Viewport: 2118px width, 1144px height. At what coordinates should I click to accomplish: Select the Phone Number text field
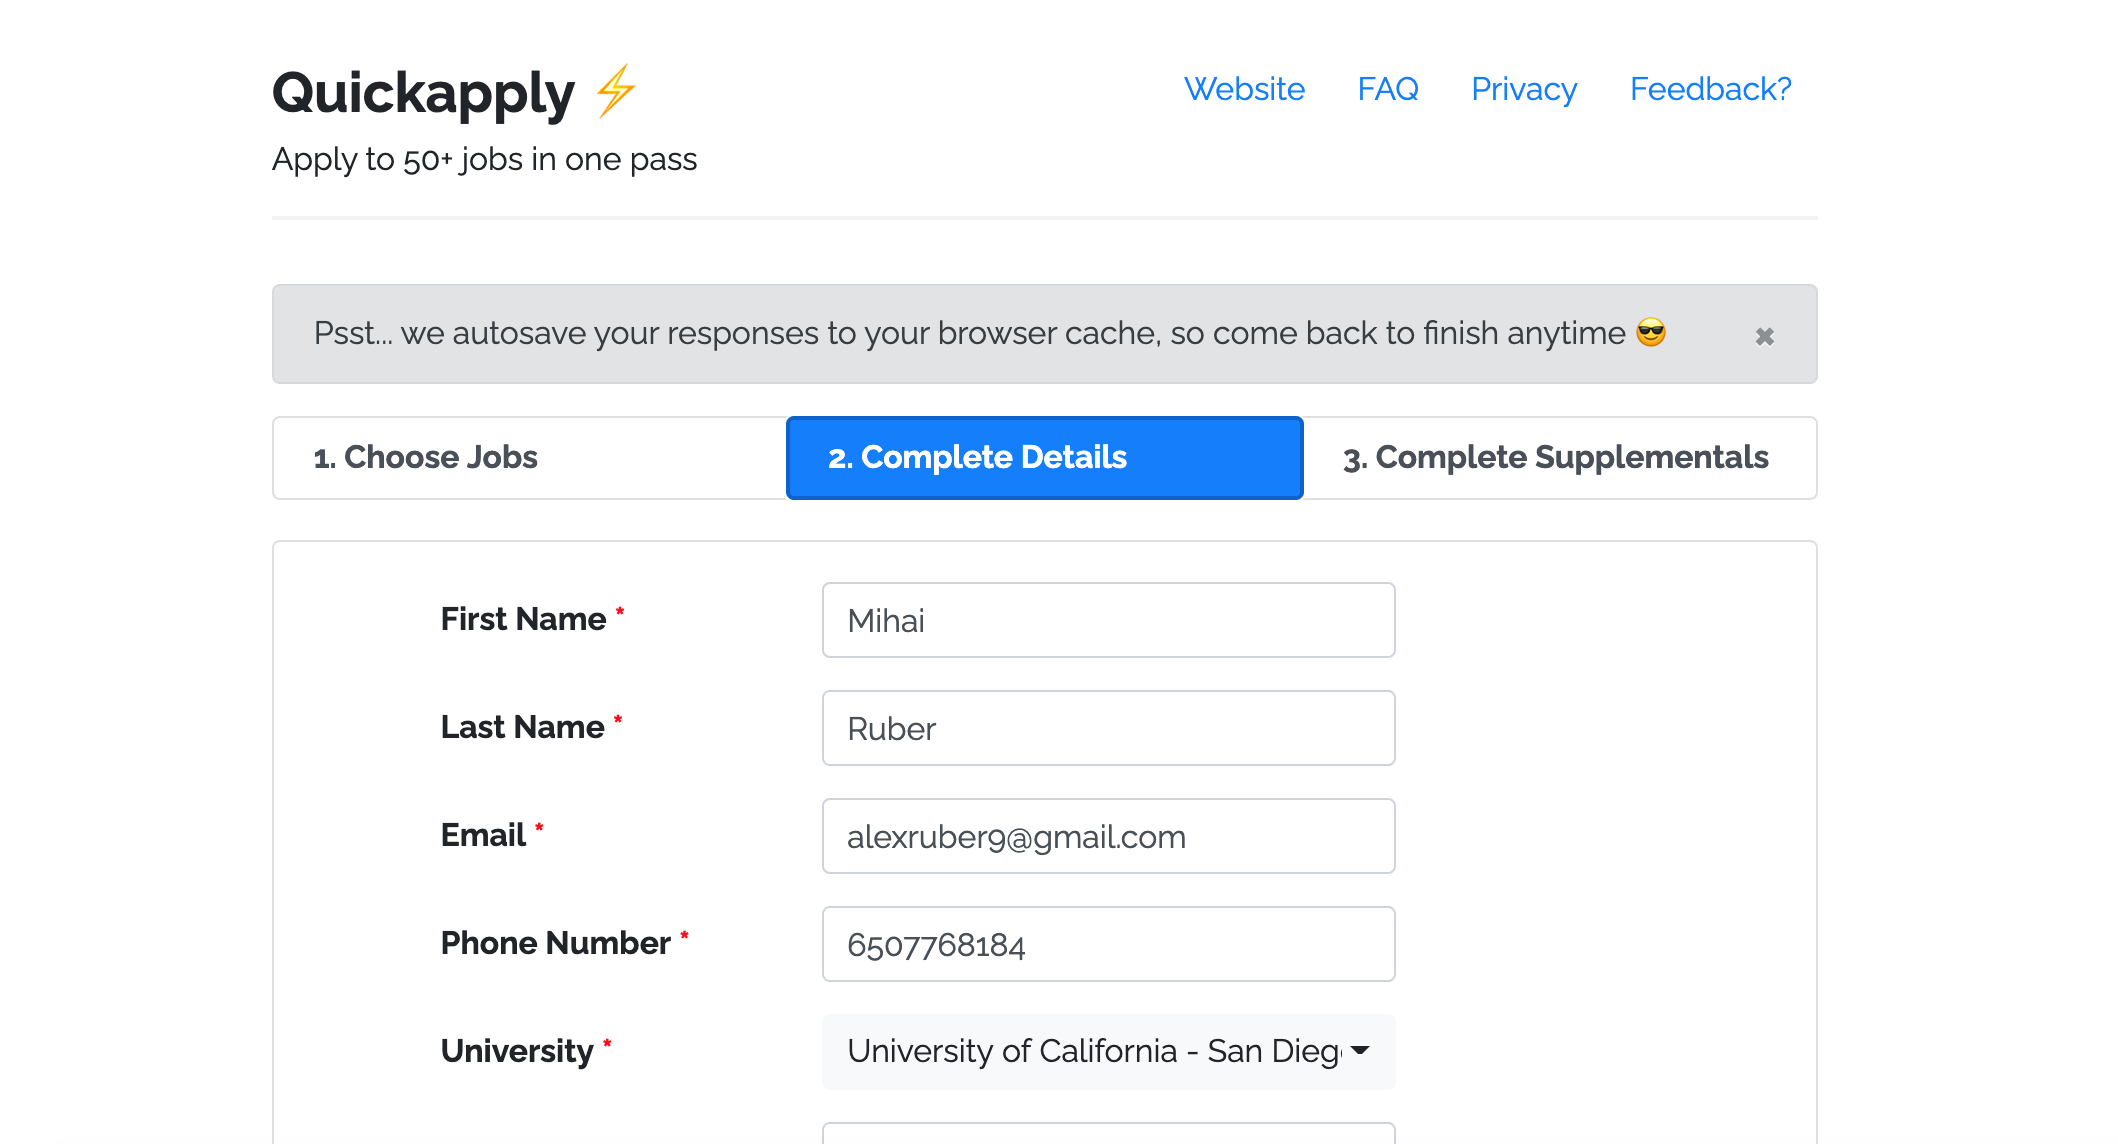point(1108,944)
